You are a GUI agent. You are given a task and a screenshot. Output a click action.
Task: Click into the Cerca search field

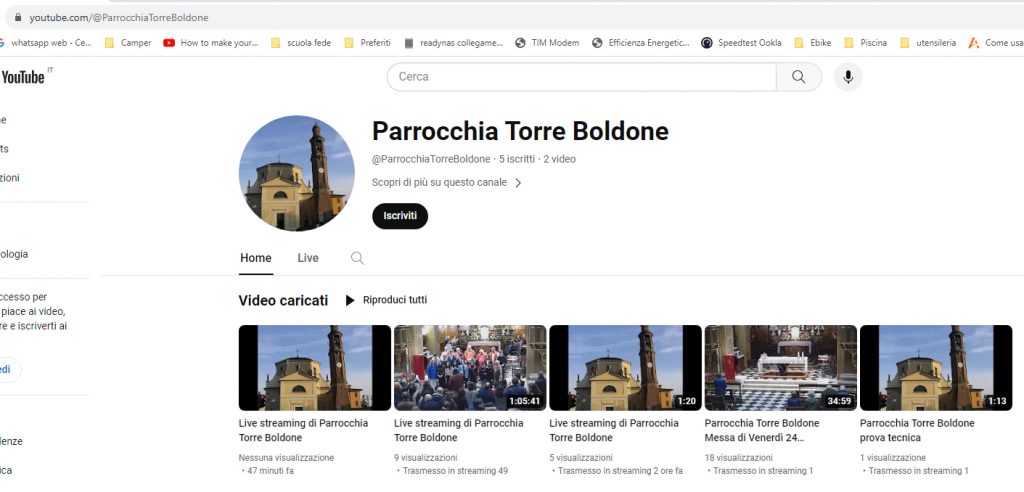tap(581, 77)
